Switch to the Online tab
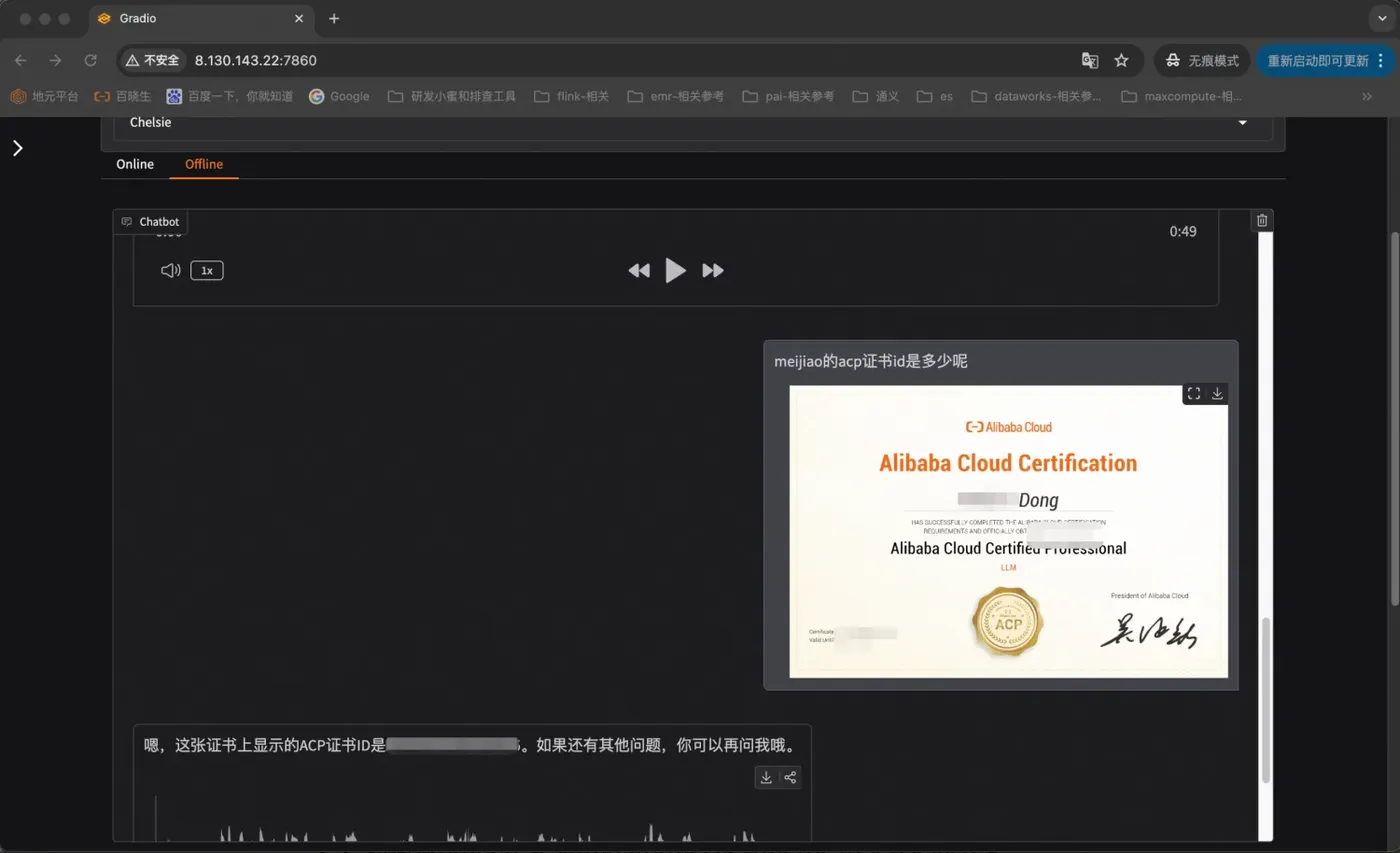Image resolution: width=1400 pixels, height=853 pixels. 135,164
